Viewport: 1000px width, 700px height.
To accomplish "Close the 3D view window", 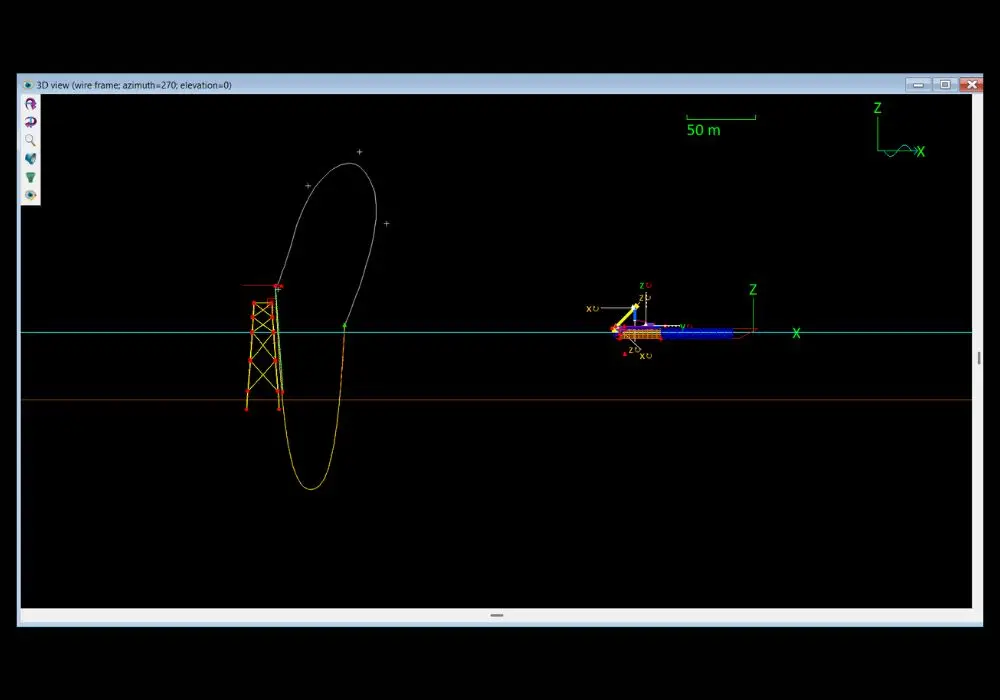I will coord(972,84).
